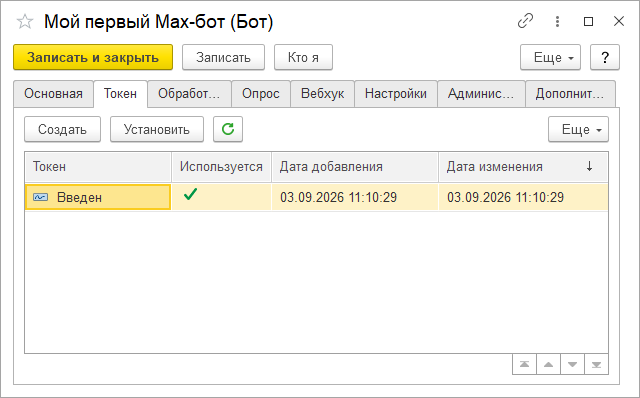The width and height of the screenshot is (640, 398).
Task: Click the Установить button
Action: point(157,129)
